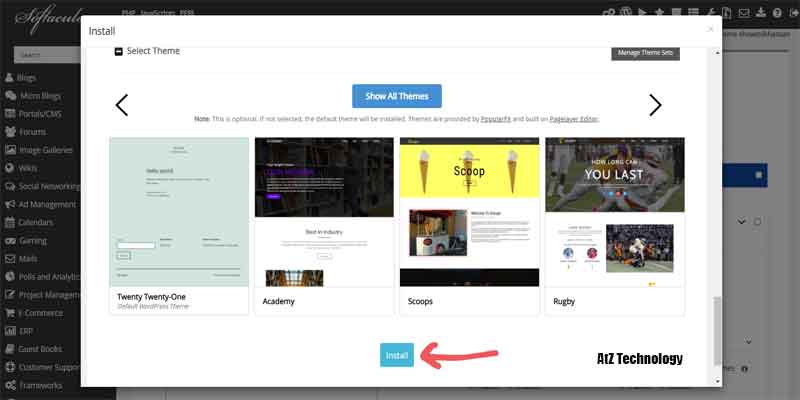Open the email settings icon in top toolbar

pos(744,13)
